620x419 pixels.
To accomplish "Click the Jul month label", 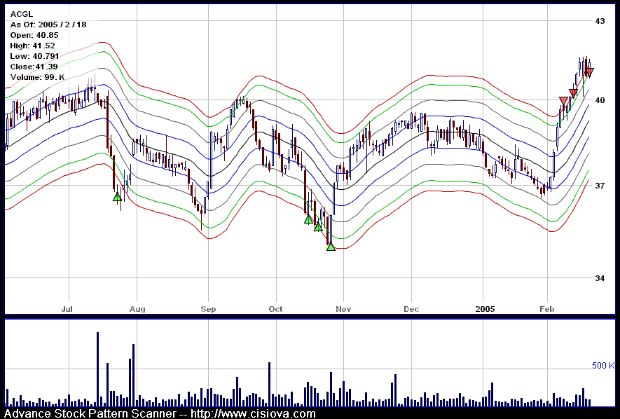I will (x=67, y=309).
